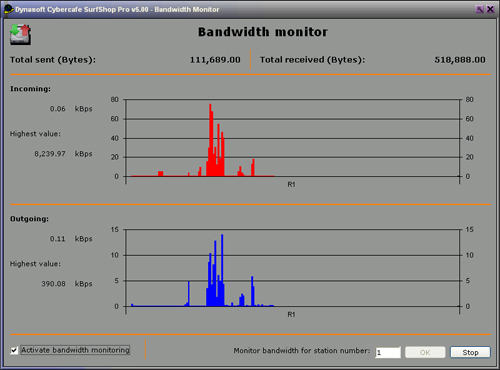Close the Bandwidth Monitor window
This screenshot has height=370, width=500.
click(490, 9)
